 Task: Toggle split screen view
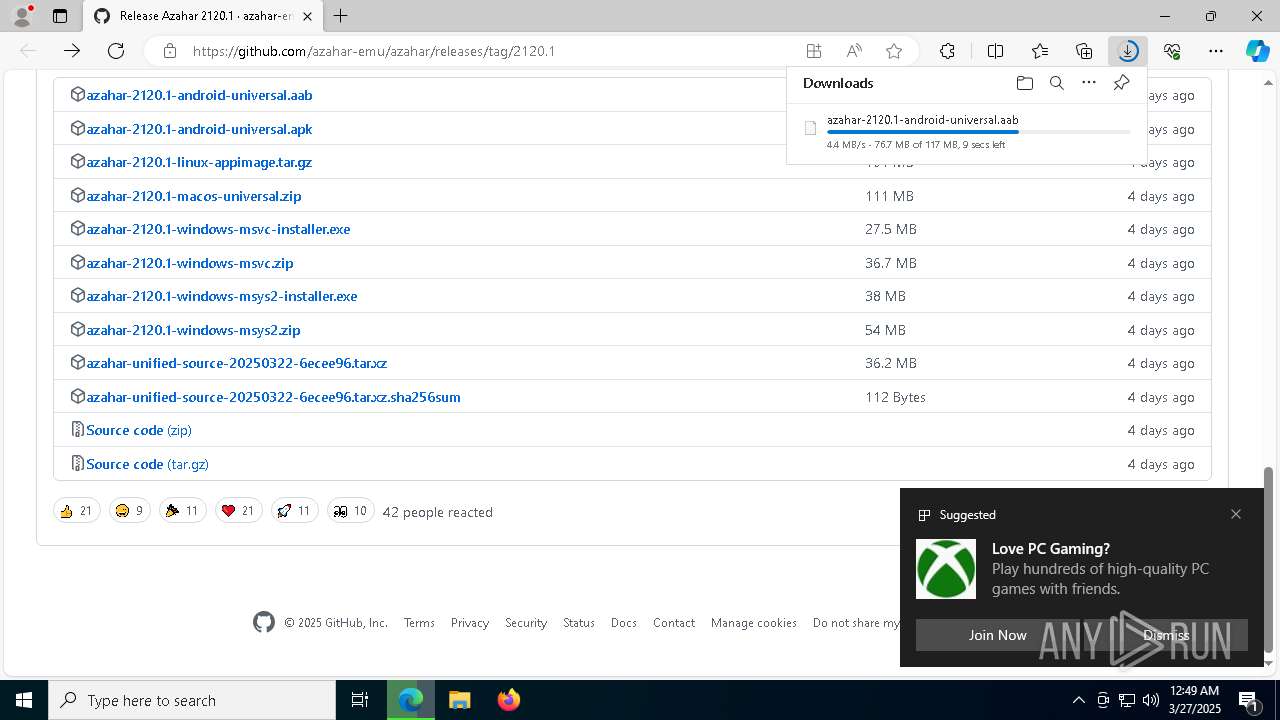pos(996,51)
